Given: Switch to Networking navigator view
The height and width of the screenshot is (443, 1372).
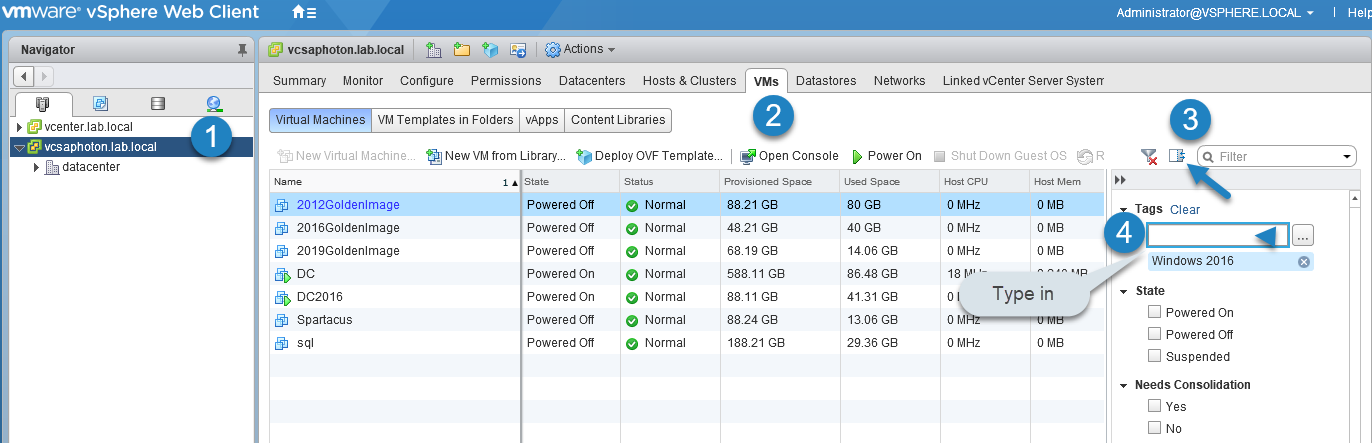Looking at the screenshot, I should [214, 103].
